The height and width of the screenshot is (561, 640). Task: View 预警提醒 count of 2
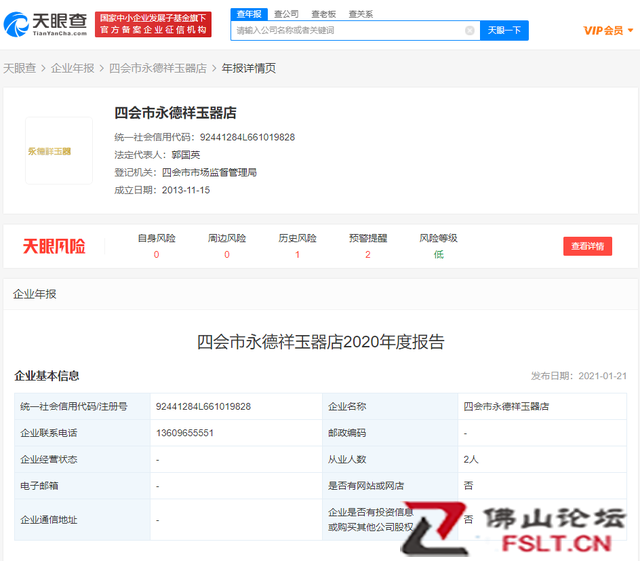pos(367,254)
